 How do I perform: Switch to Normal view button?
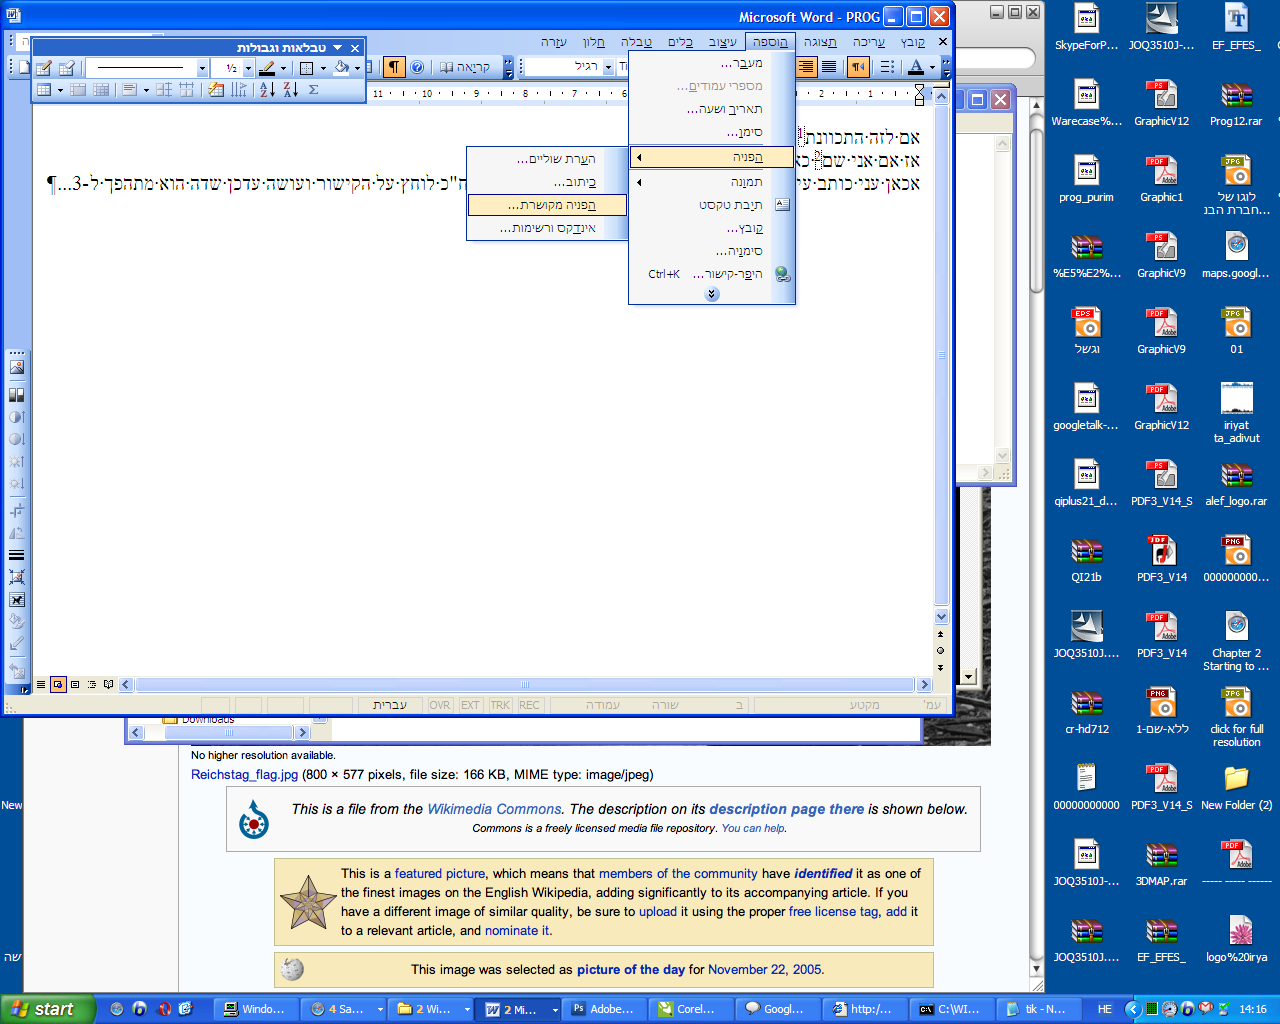(41, 684)
